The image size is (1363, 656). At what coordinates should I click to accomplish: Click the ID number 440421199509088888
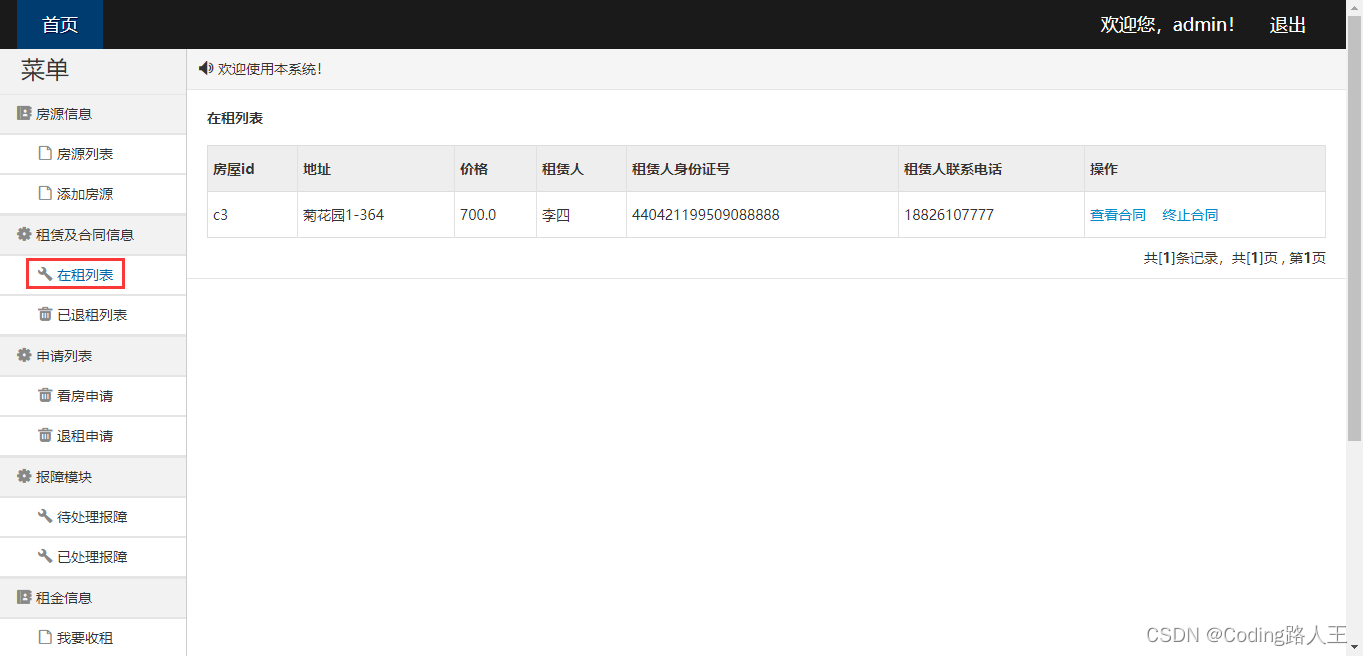pyautogui.click(x=706, y=215)
